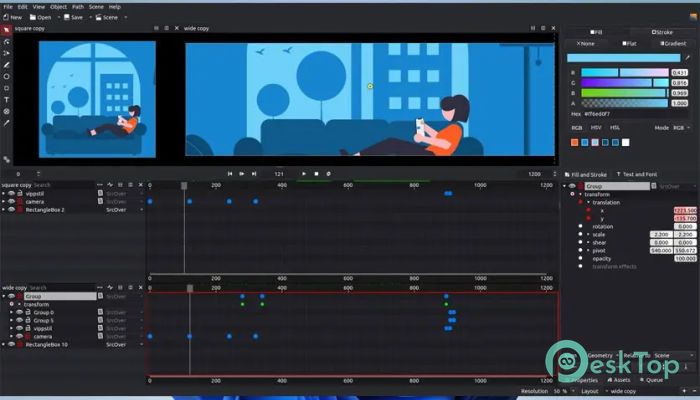Hide camera layer in square copy

[12, 201]
